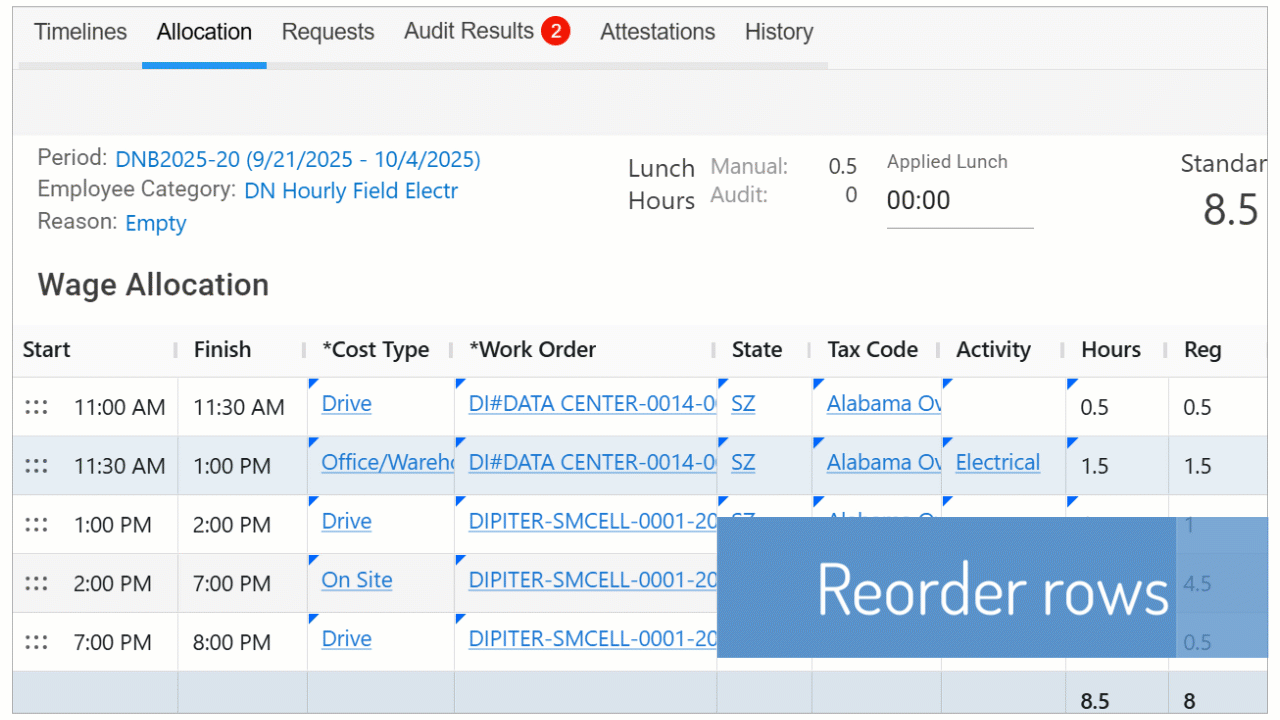Sort by the State column header

coord(757,350)
